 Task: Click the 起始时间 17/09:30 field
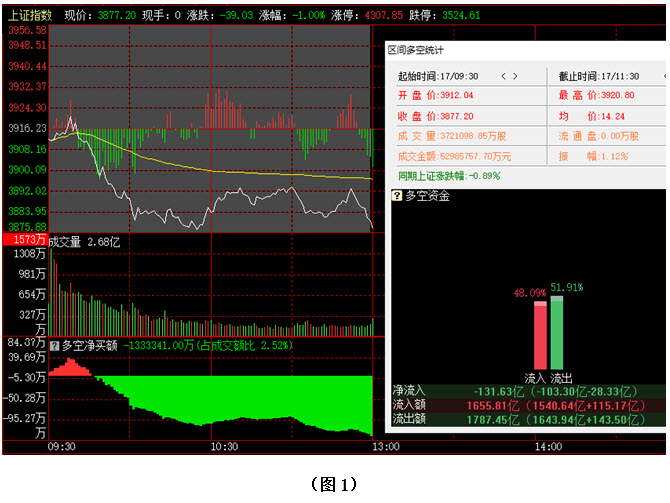tap(438, 76)
